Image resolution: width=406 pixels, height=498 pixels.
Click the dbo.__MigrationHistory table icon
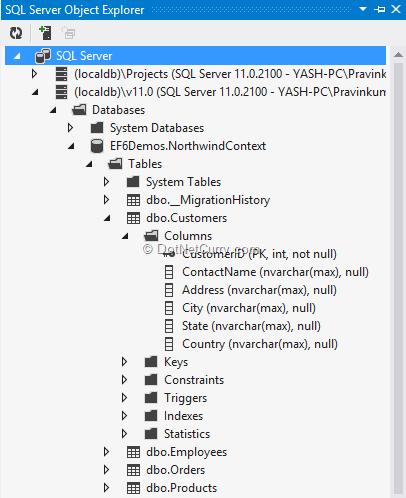pos(133,200)
